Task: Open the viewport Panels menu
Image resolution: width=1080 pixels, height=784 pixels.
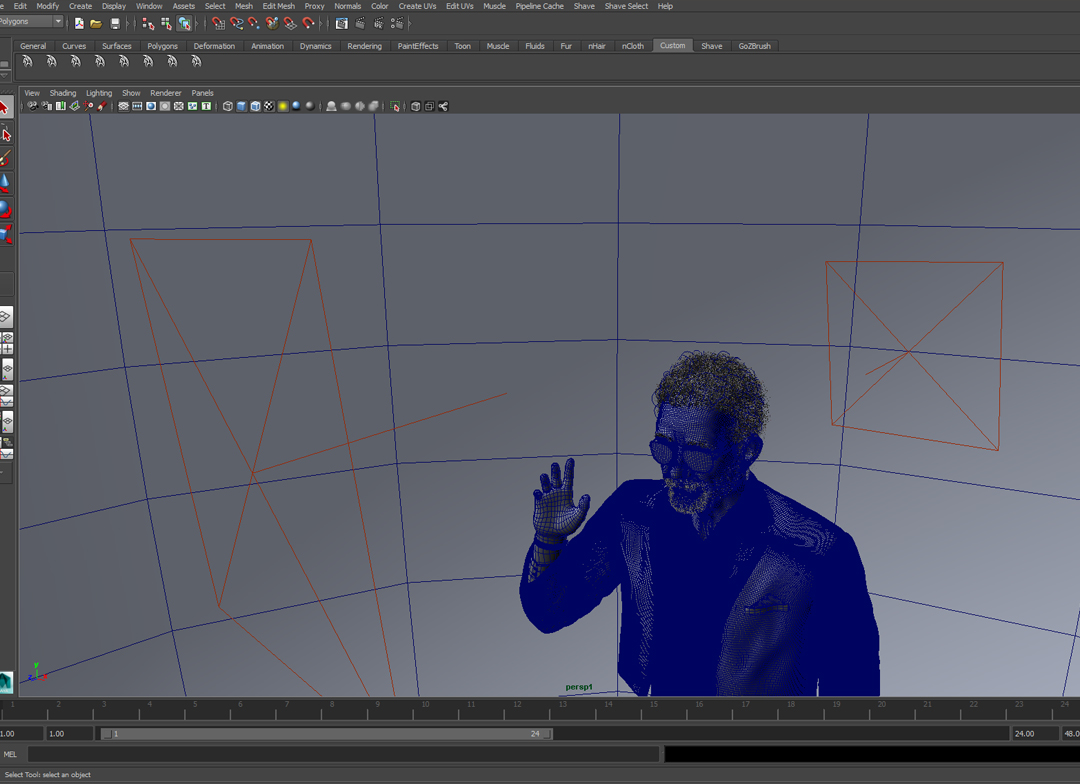Action: [202, 93]
